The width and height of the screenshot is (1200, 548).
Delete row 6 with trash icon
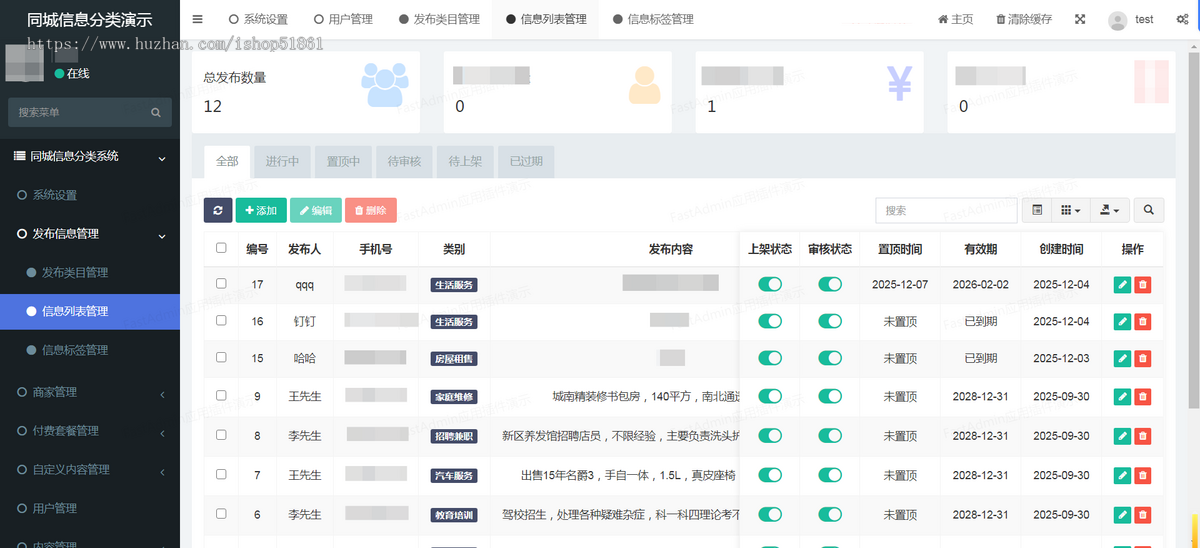1142,515
